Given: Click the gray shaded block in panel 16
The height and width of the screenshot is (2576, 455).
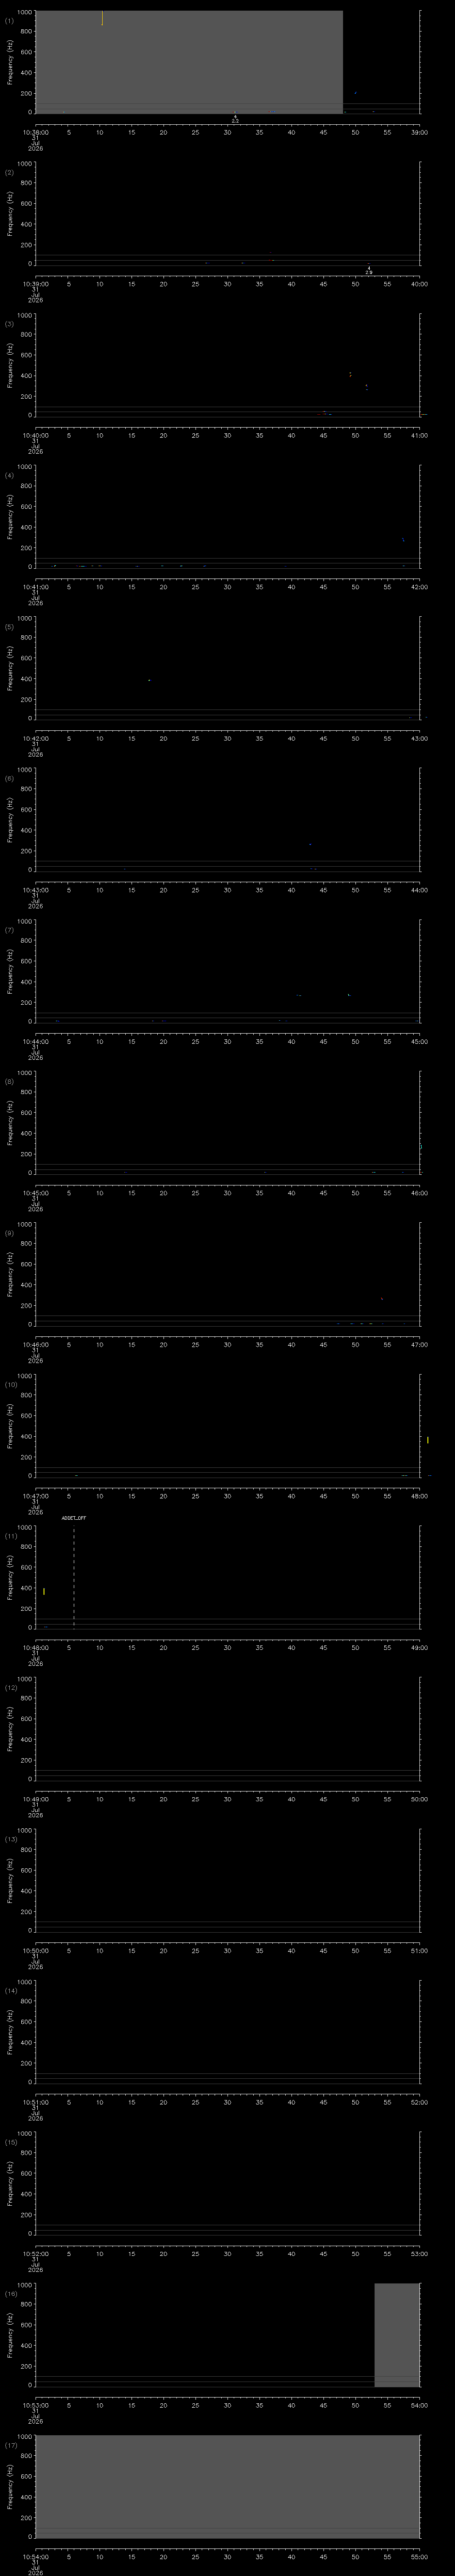Looking at the screenshot, I should tap(397, 2335).
